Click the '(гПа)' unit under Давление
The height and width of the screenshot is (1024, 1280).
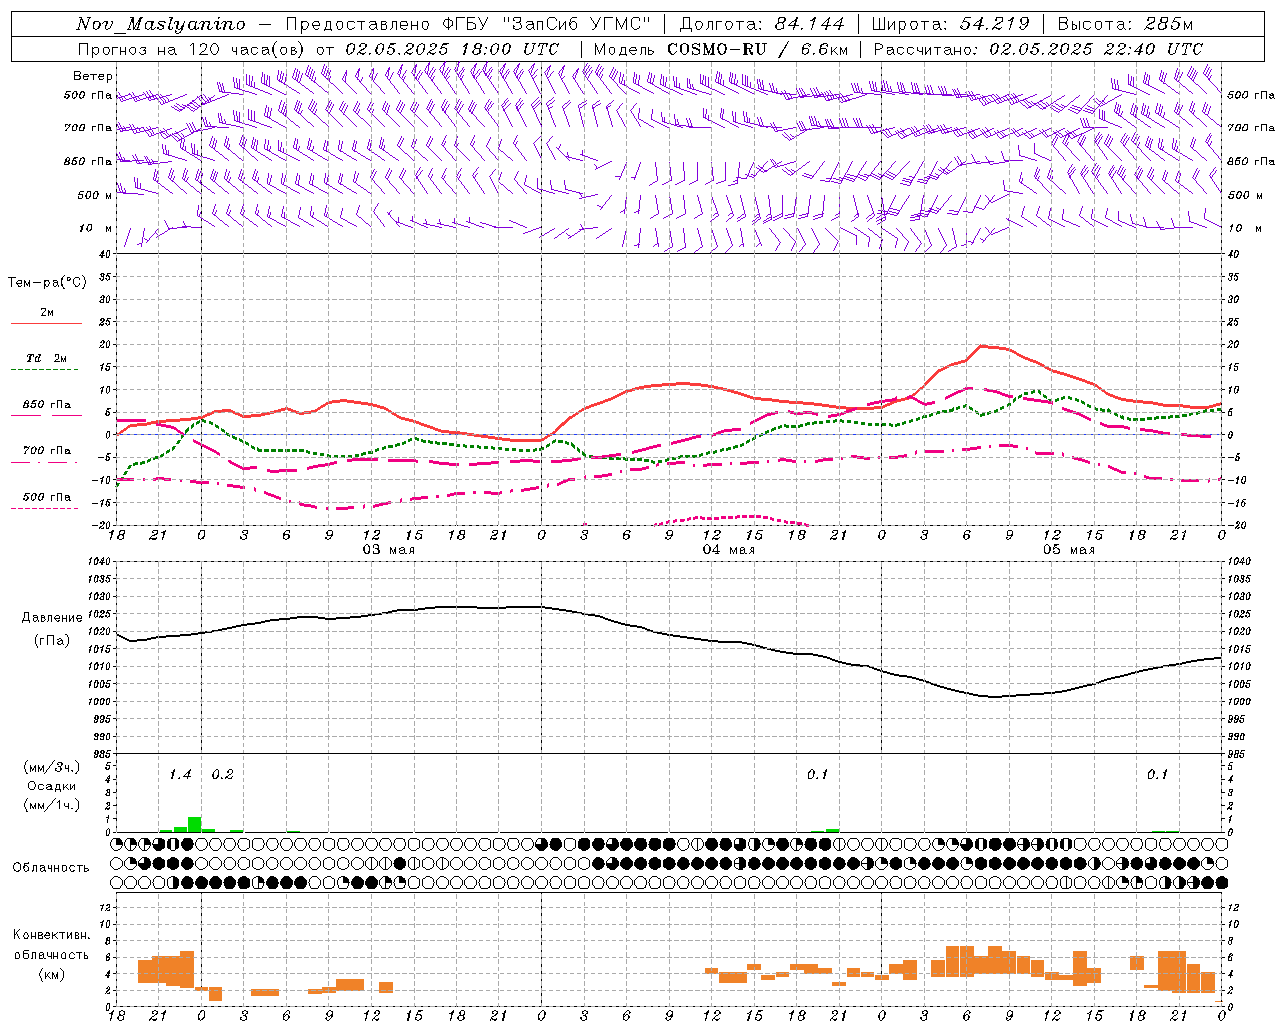pyautogui.click(x=50, y=641)
